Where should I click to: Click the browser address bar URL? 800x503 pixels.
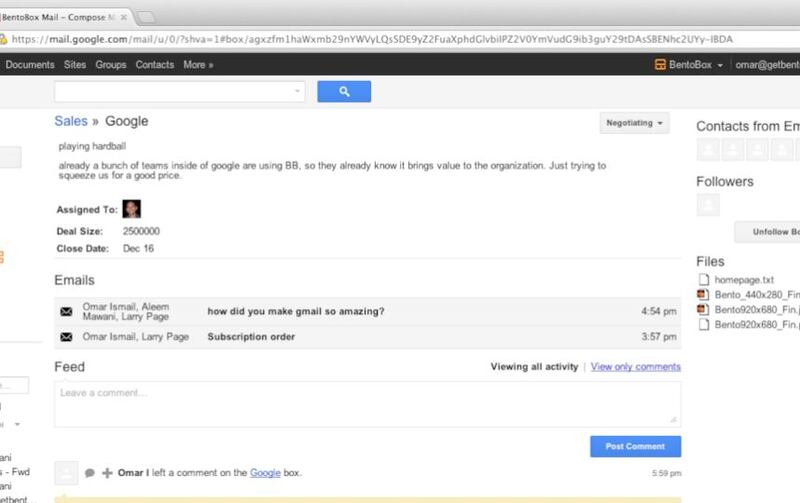point(372,39)
